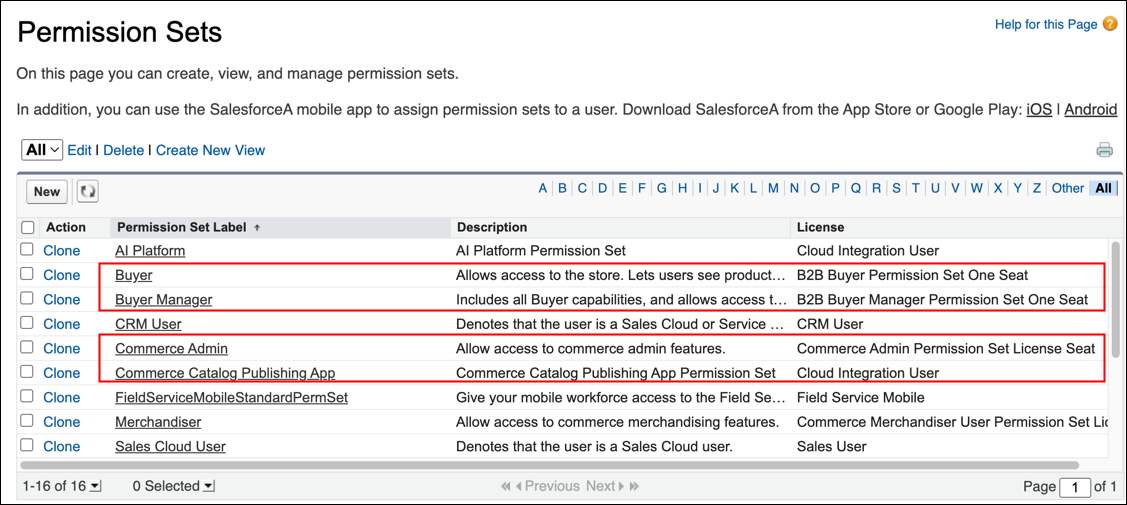This screenshot has width=1127, height=505.
Task: Open the iOS download link
Action: (1039, 110)
